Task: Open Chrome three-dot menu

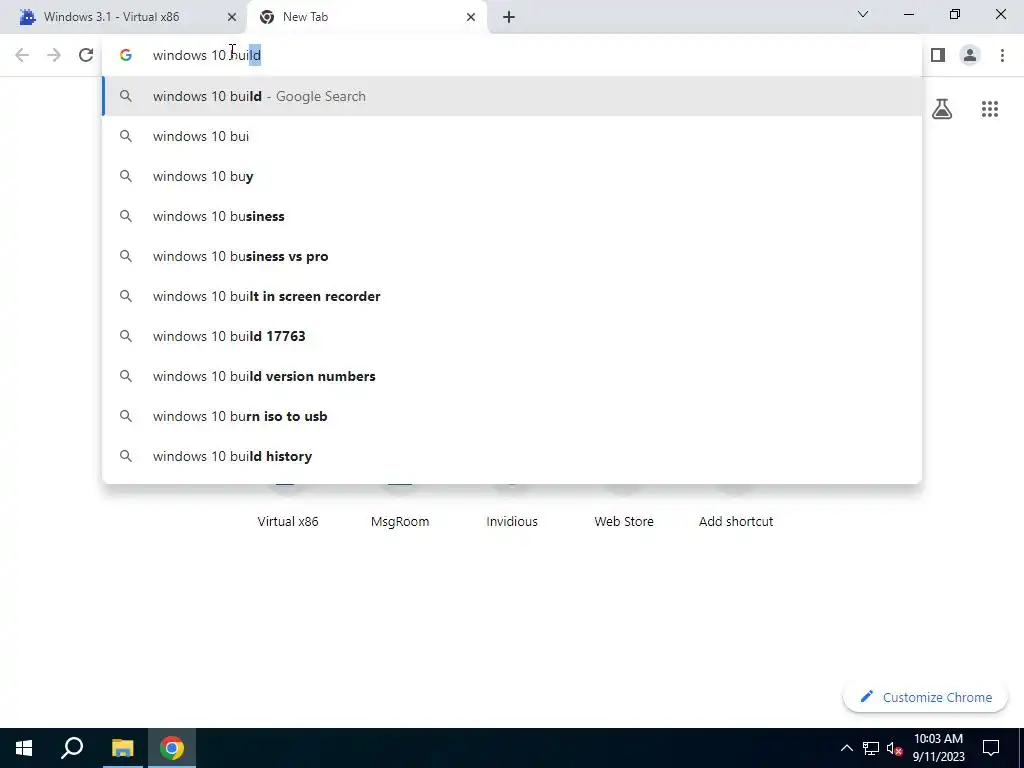Action: click(1002, 55)
